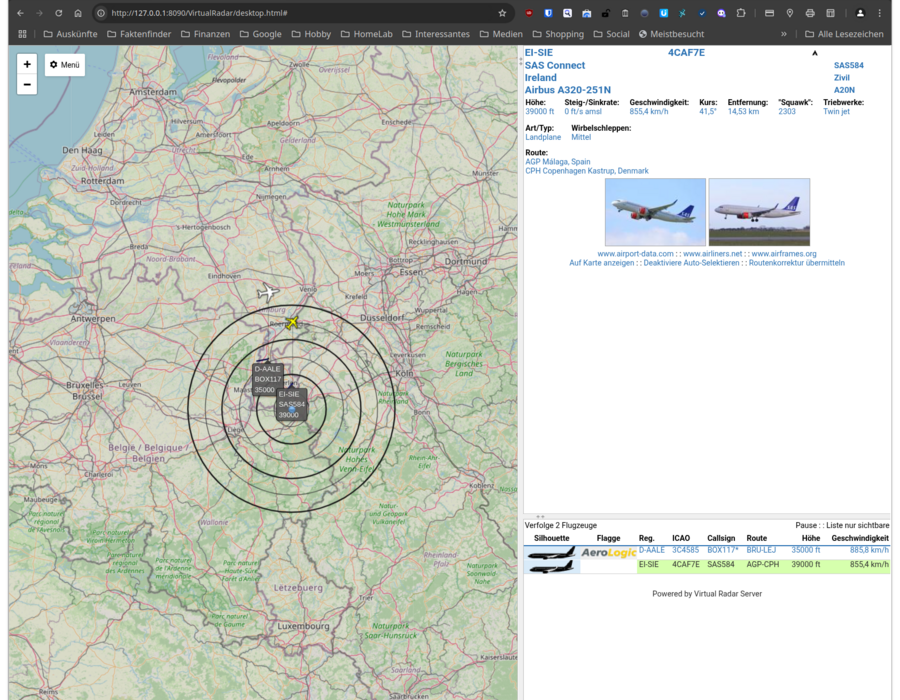Click 'Routenkorrektur übermitteln' link
Image resolution: width=900 pixels, height=700 pixels.
coord(796,263)
